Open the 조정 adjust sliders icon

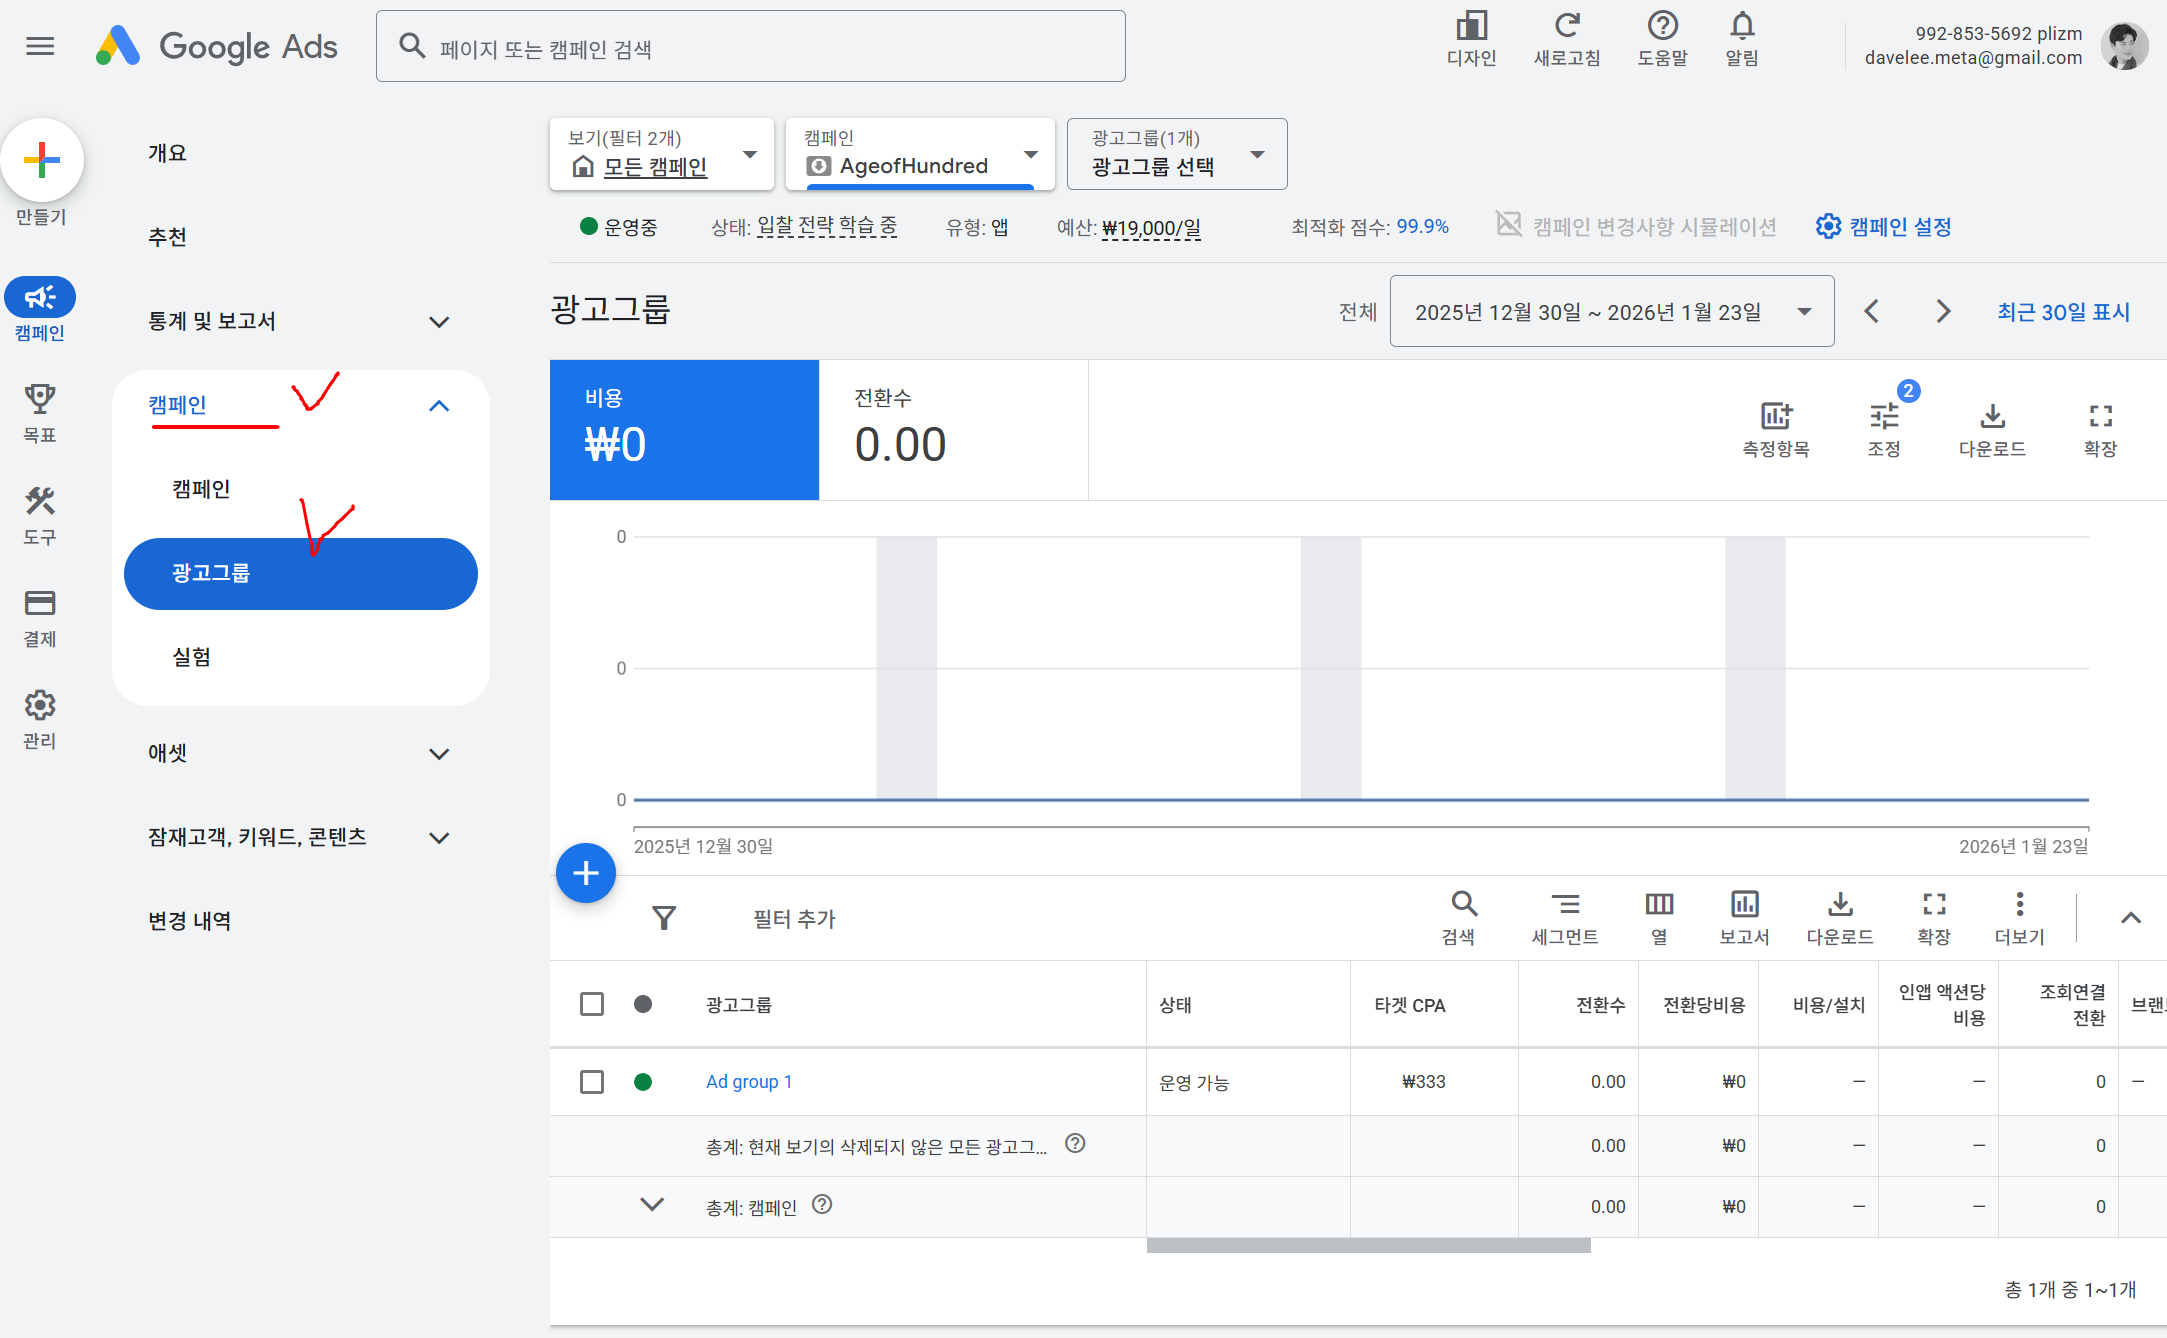[1884, 416]
